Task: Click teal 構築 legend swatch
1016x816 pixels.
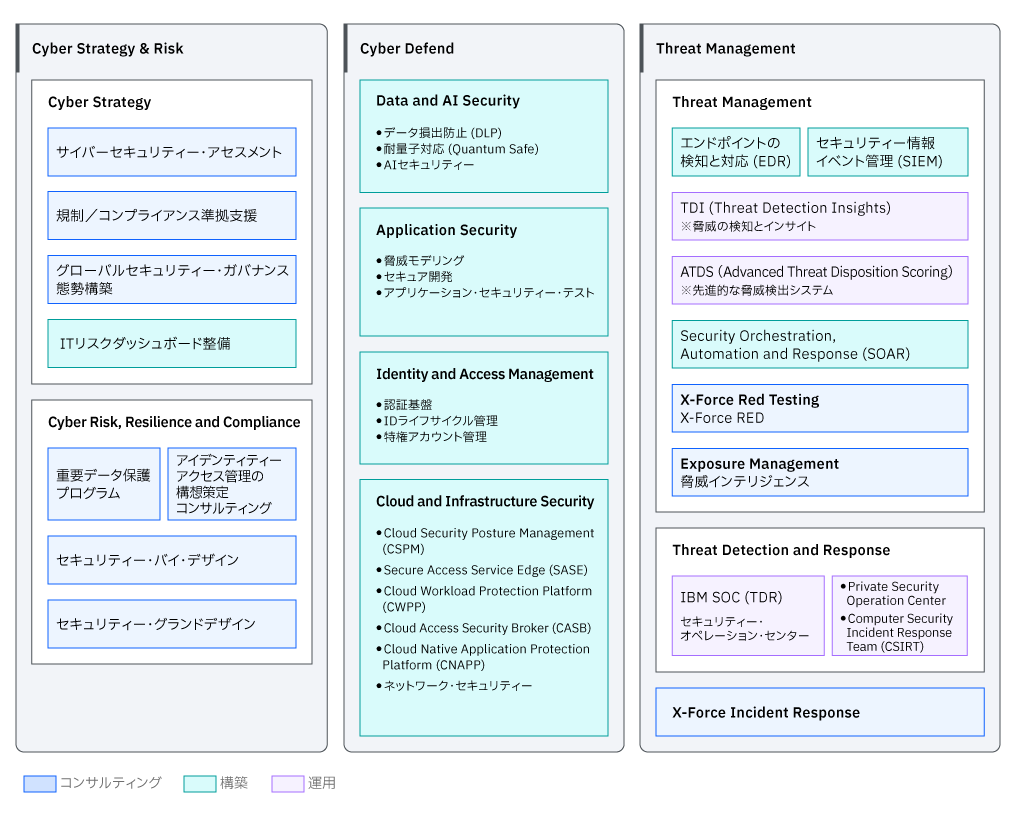Action: 200,784
